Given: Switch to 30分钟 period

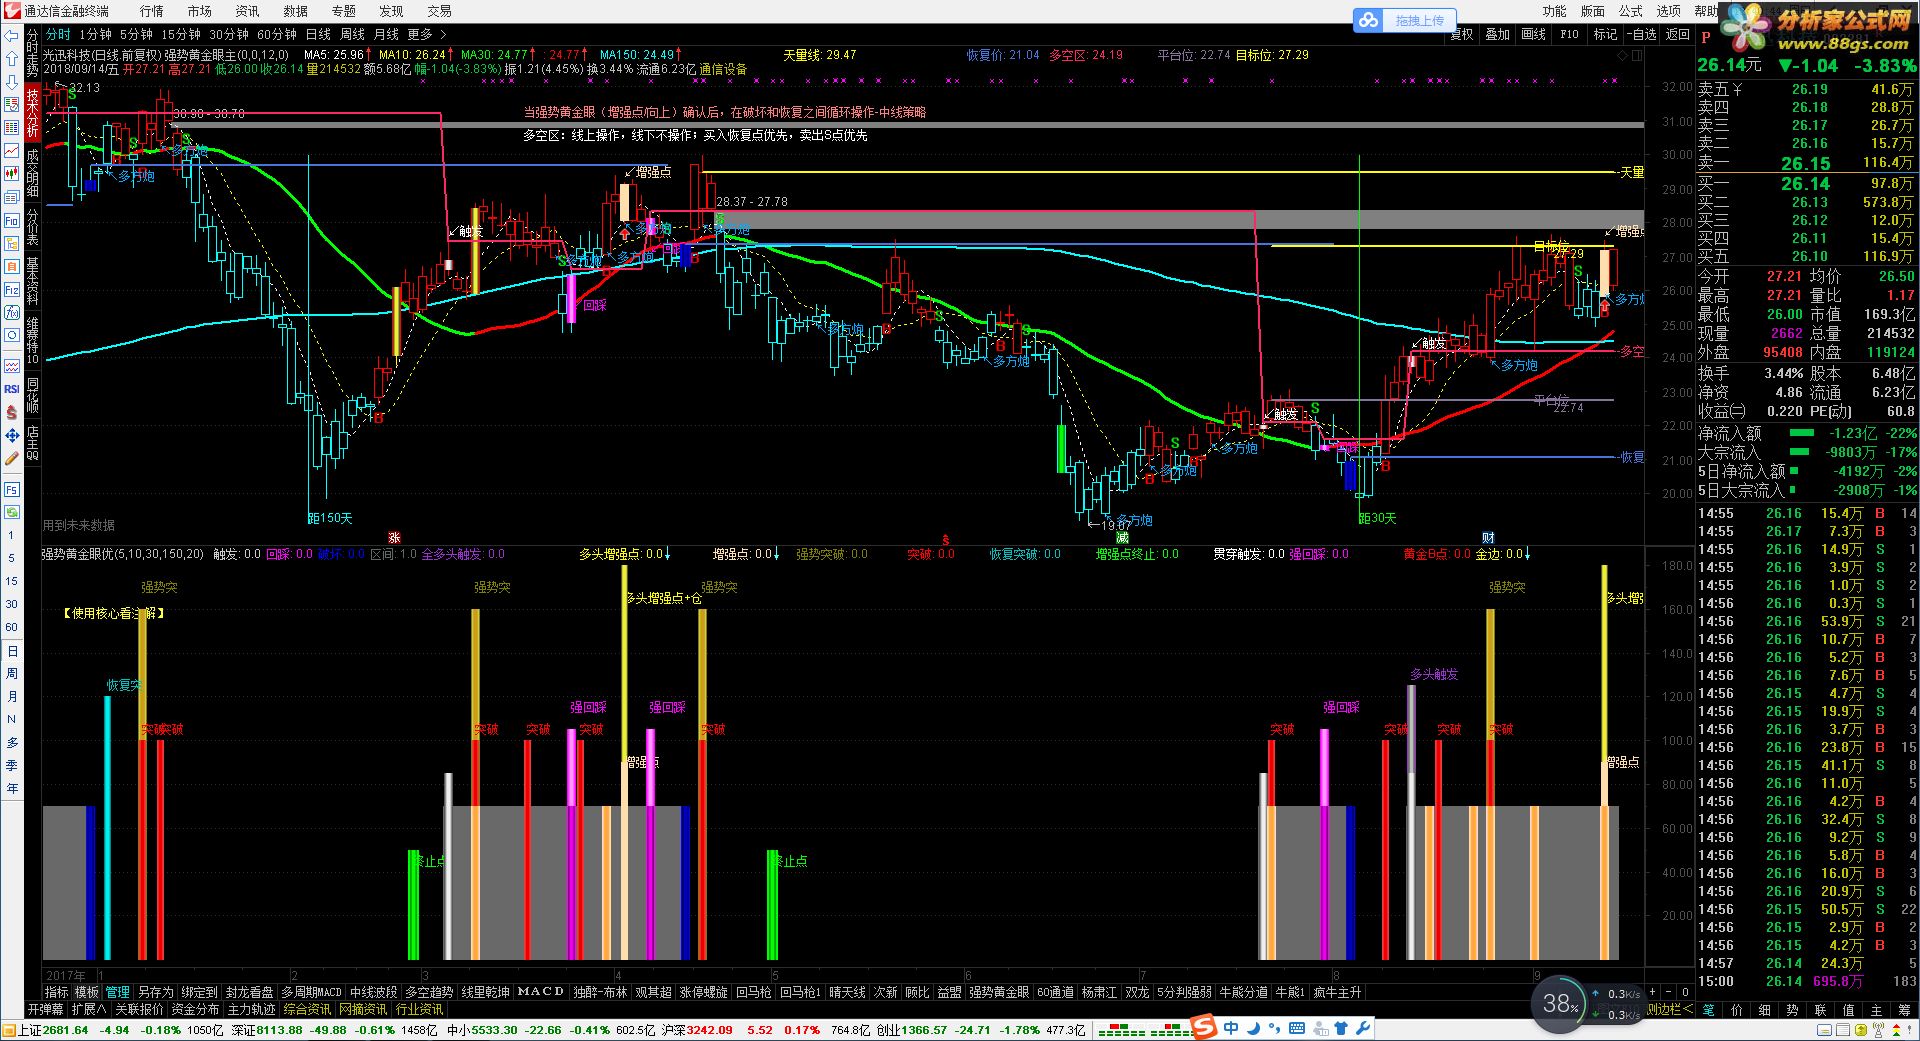Looking at the screenshot, I should click(228, 35).
